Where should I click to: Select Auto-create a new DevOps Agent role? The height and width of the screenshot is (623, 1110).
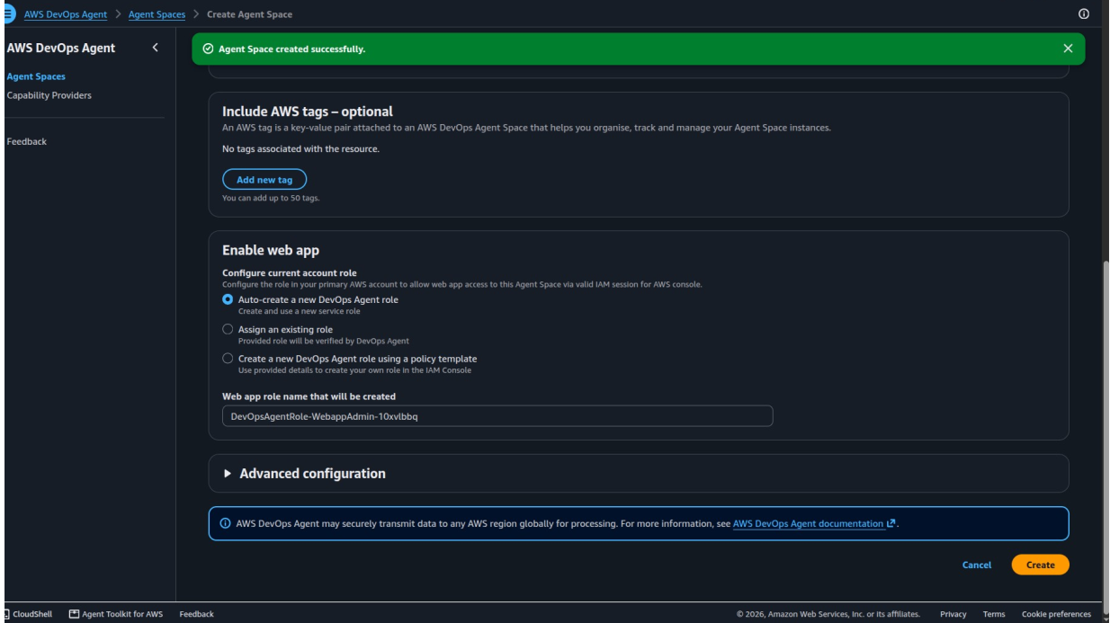pyautogui.click(x=227, y=299)
